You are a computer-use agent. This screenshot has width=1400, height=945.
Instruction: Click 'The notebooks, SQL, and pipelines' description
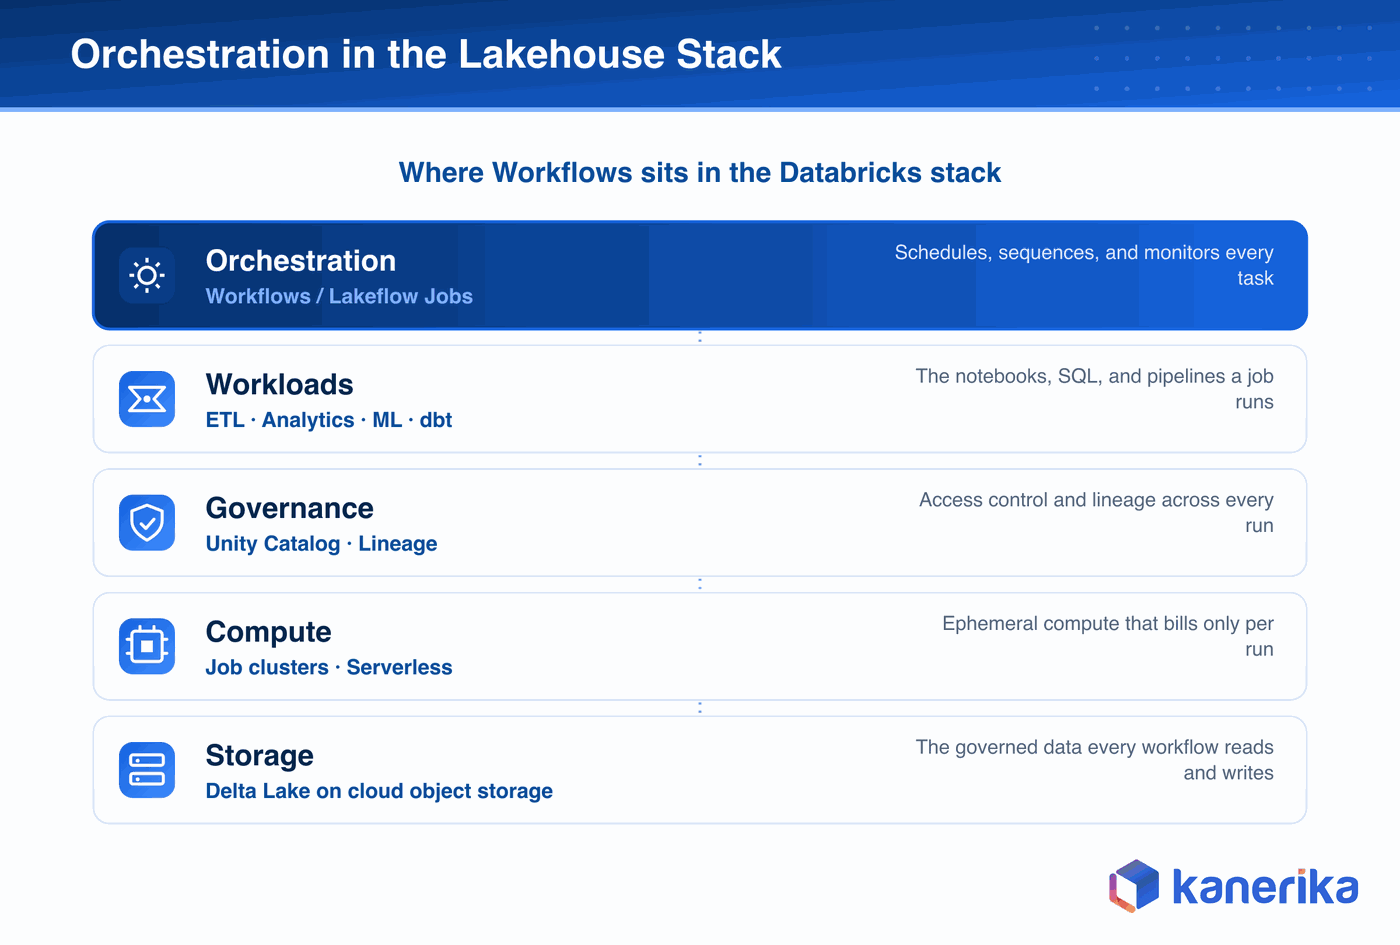(1095, 389)
